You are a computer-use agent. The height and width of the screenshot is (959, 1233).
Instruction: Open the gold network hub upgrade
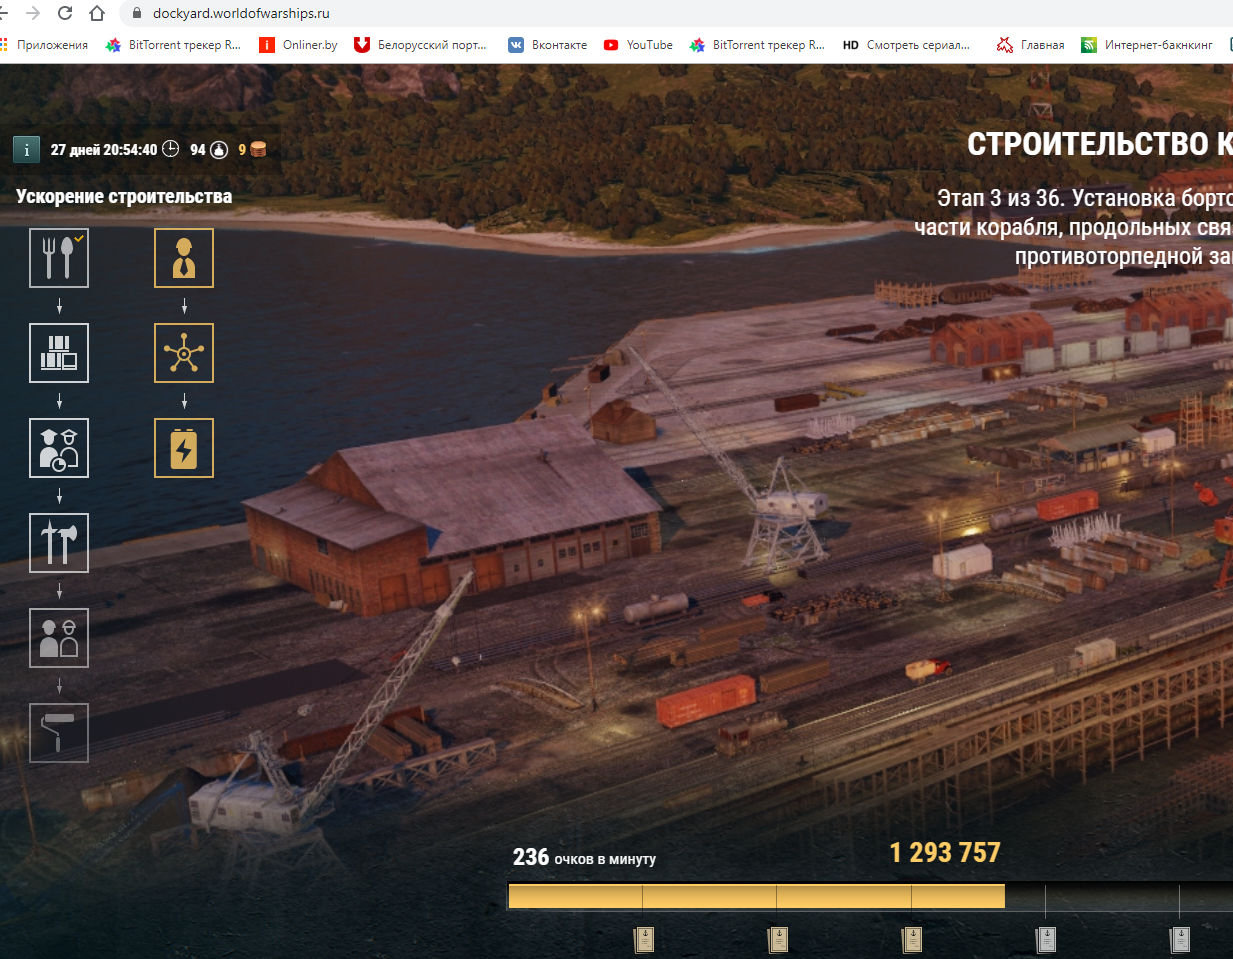(x=184, y=353)
